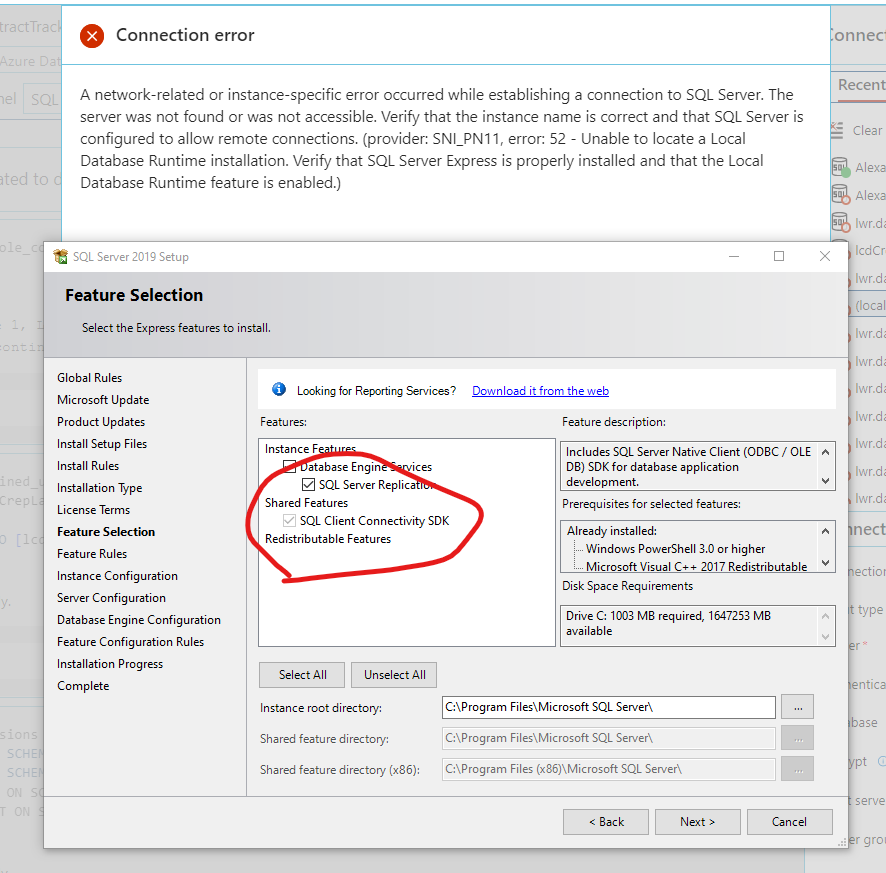The width and height of the screenshot is (886, 873).
Task: Select the License Terms step
Action: click(93, 510)
